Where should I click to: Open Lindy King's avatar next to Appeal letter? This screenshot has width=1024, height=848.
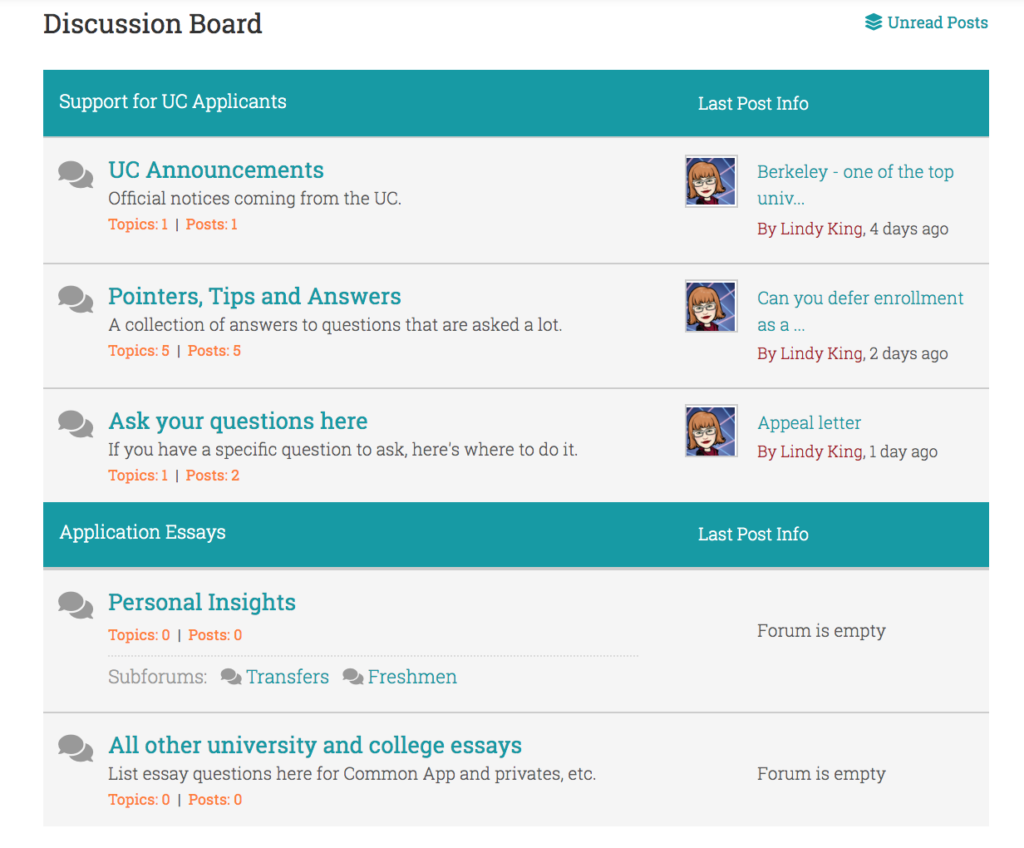click(711, 431)
